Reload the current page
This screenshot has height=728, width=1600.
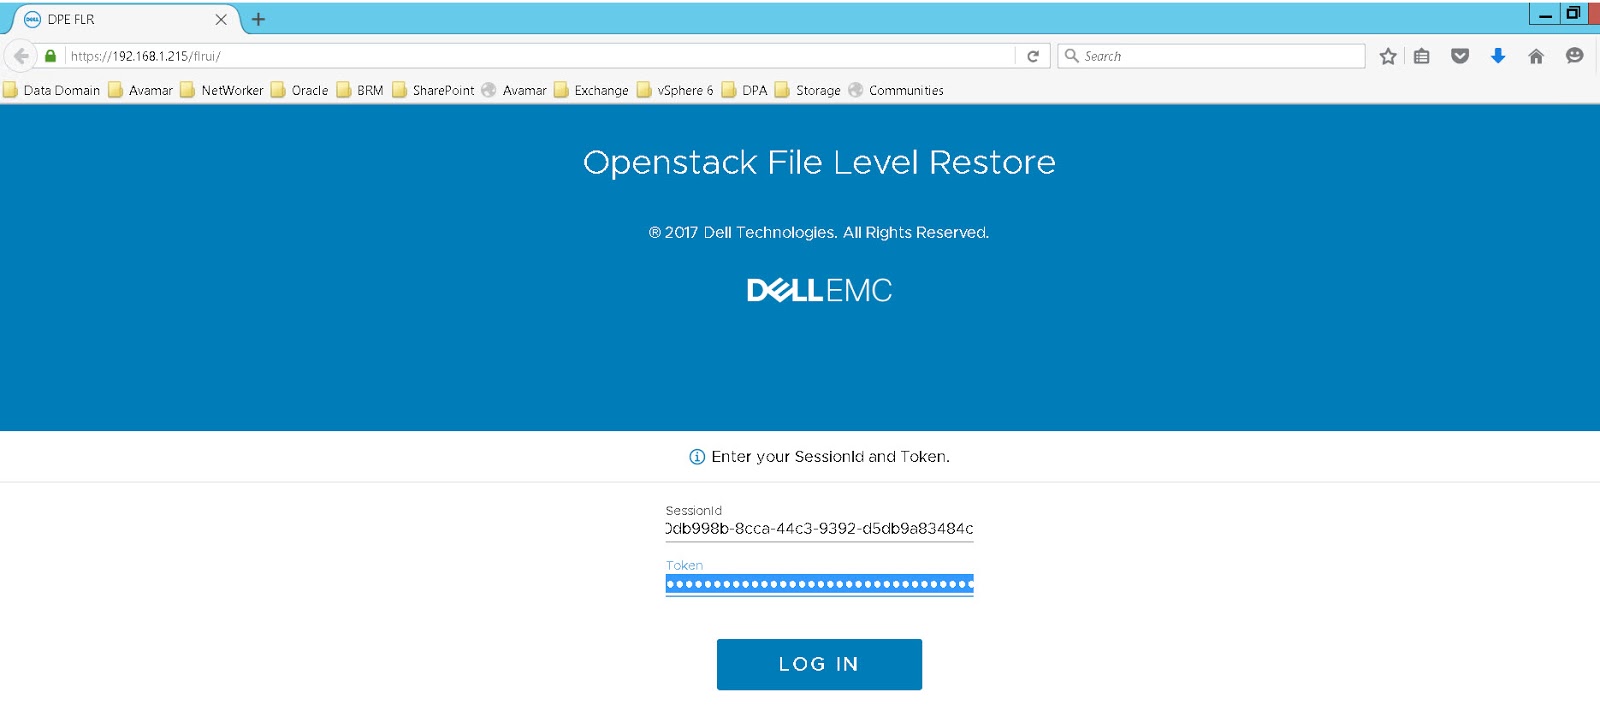(1033, 56)
